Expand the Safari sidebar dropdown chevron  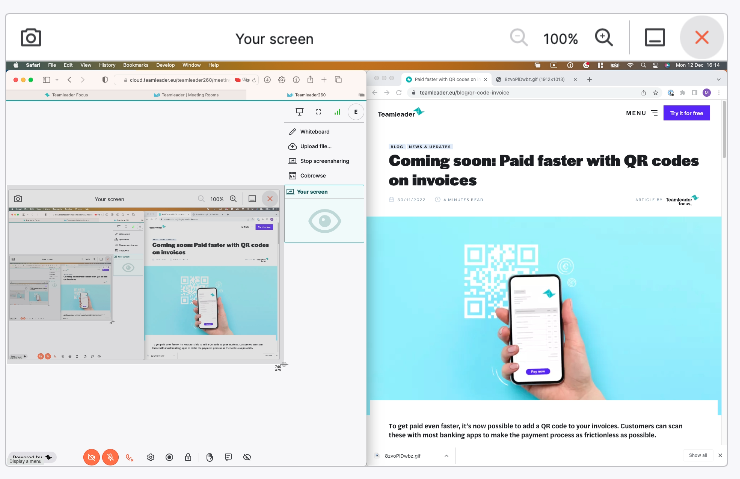57,80
